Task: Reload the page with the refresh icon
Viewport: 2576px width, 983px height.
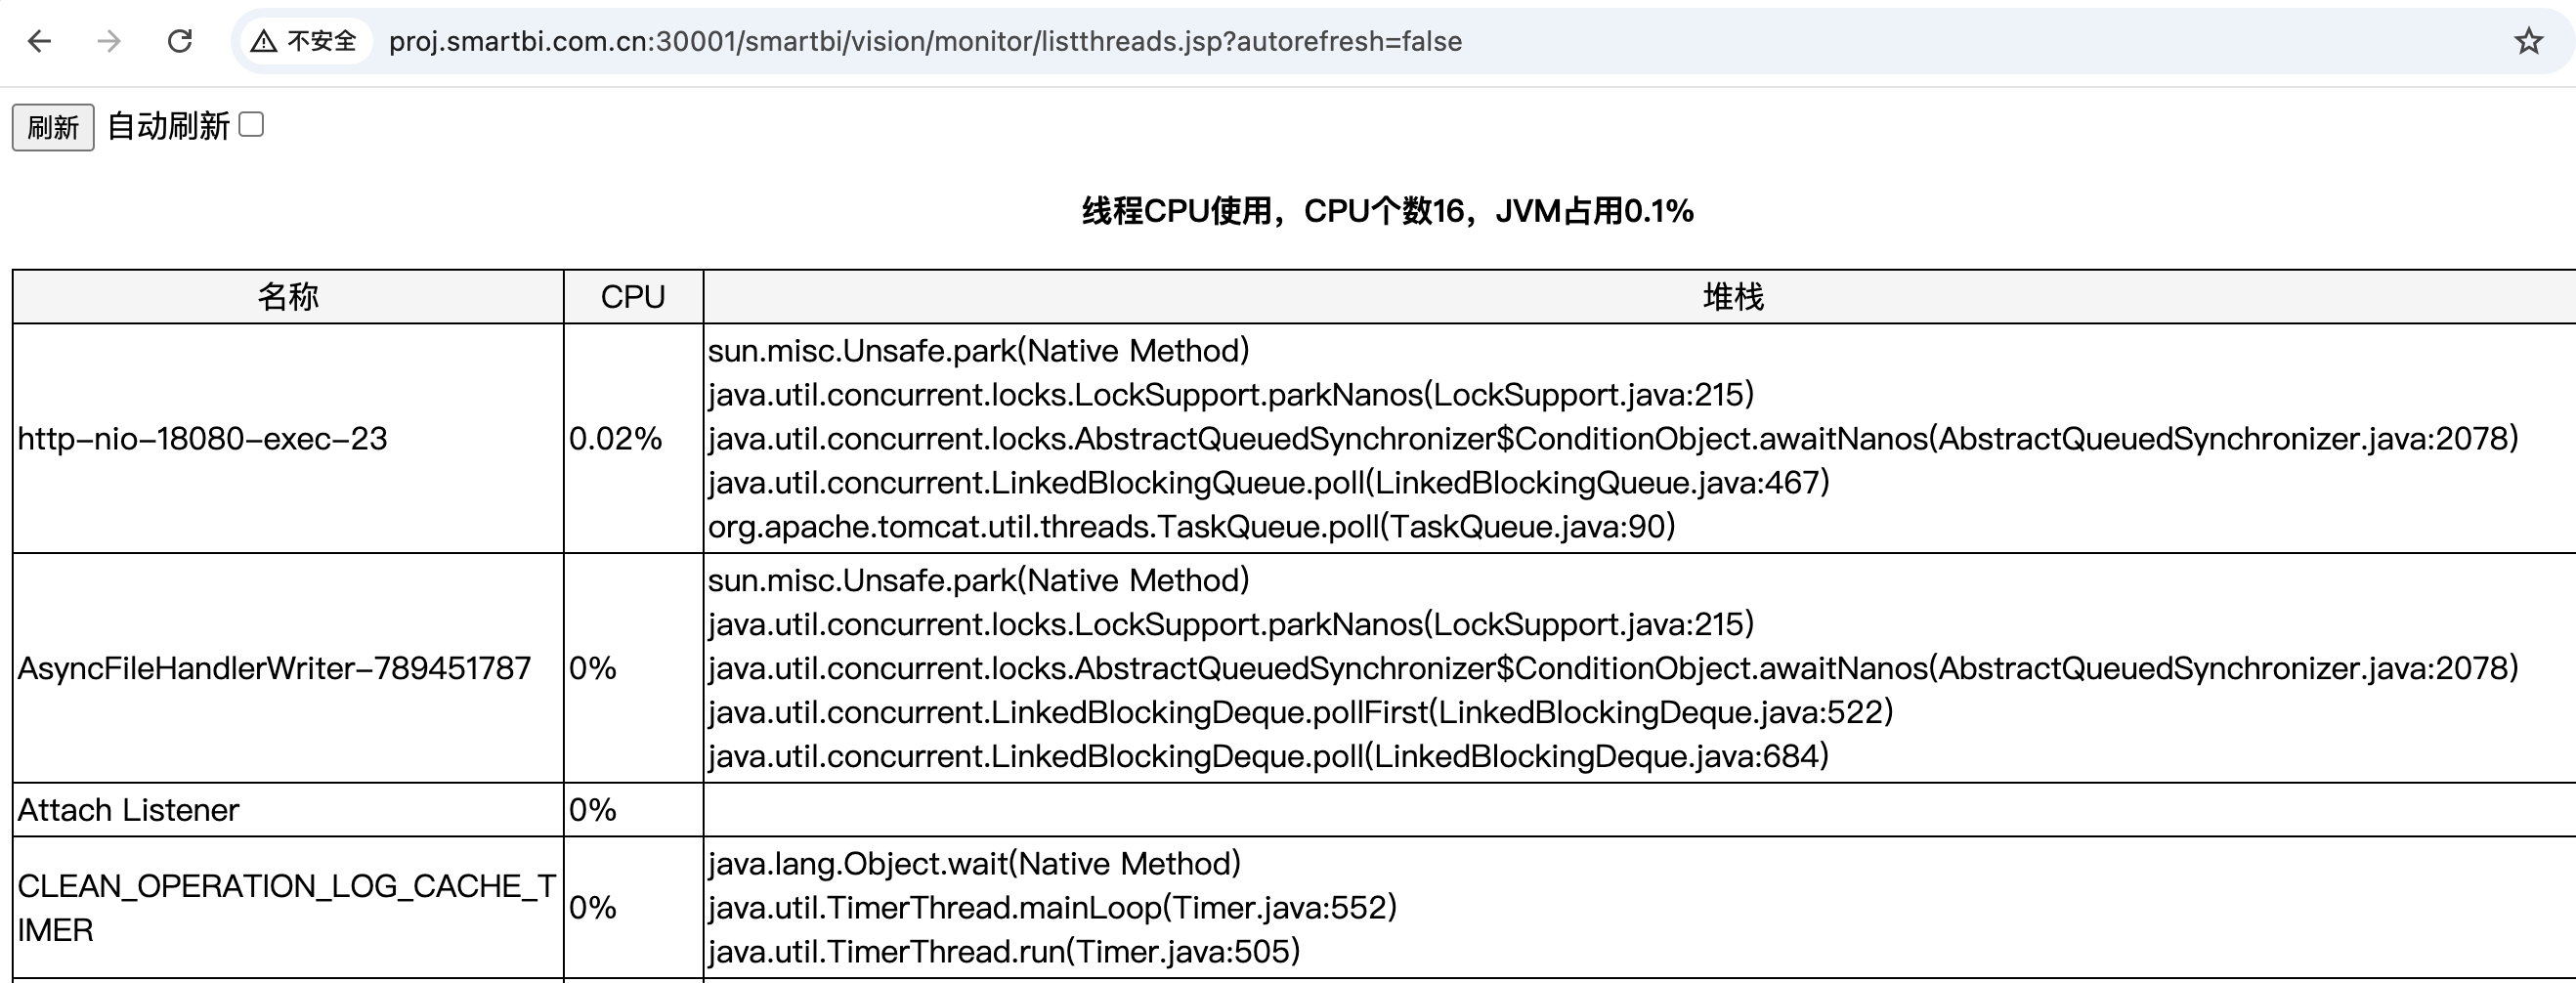Action: 180,41
